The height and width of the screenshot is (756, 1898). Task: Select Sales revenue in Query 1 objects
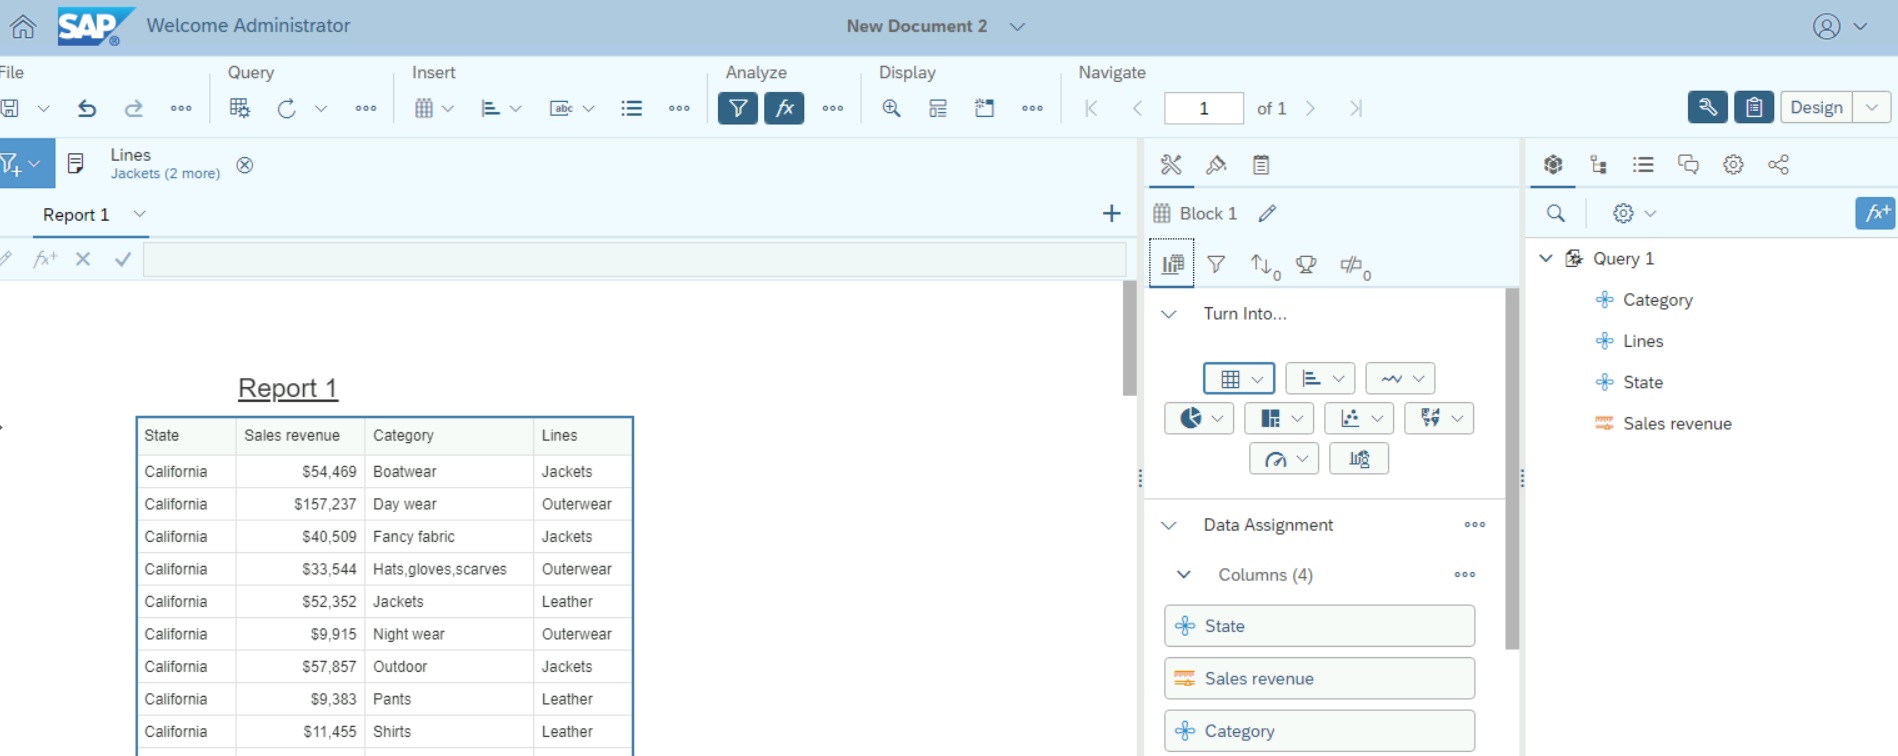[x=1676, y=423]
